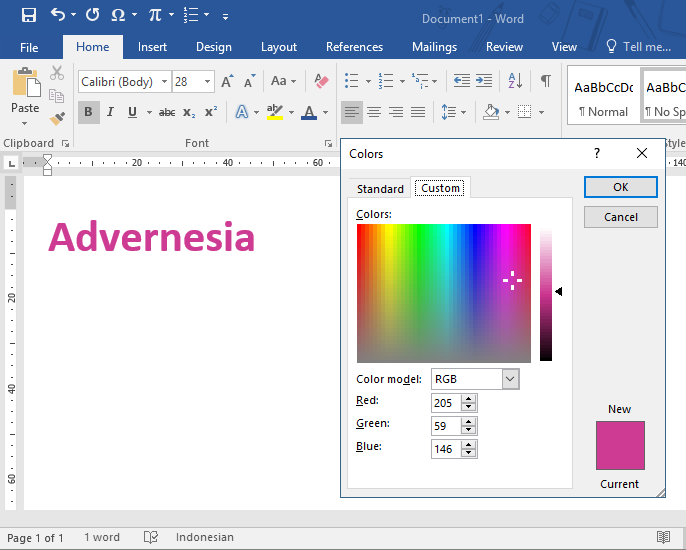This screenshot has width=686, height=550.
Task: Center align the text
Action: (374, 112)
